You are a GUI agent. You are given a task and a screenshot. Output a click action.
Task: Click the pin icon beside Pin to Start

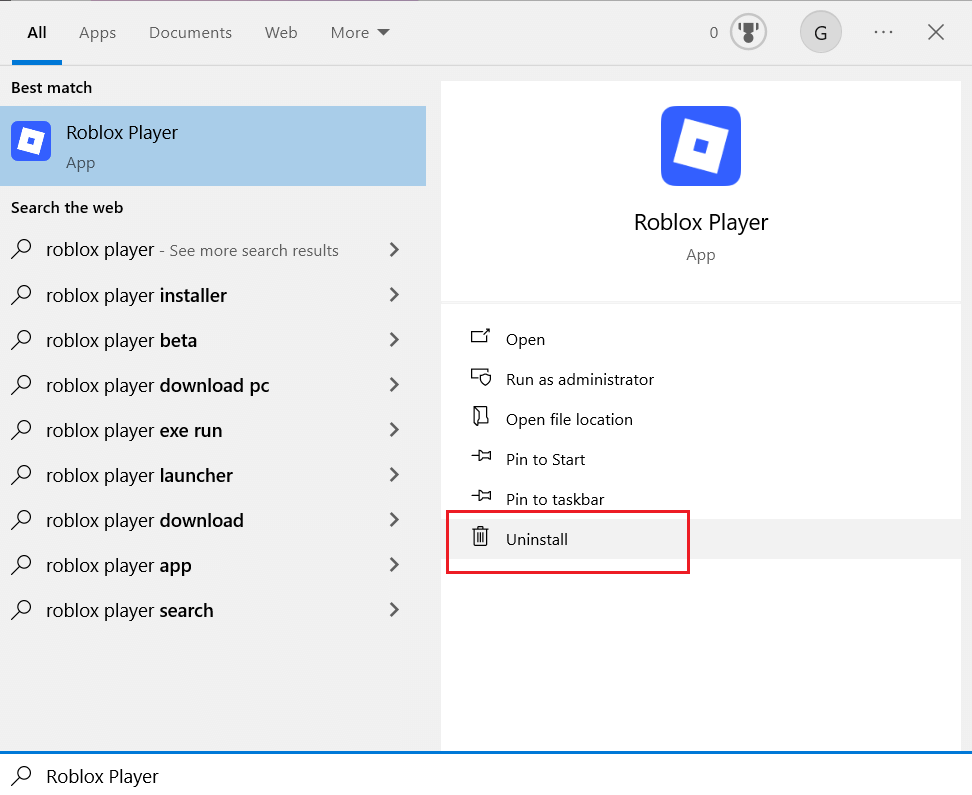point(480,456)
